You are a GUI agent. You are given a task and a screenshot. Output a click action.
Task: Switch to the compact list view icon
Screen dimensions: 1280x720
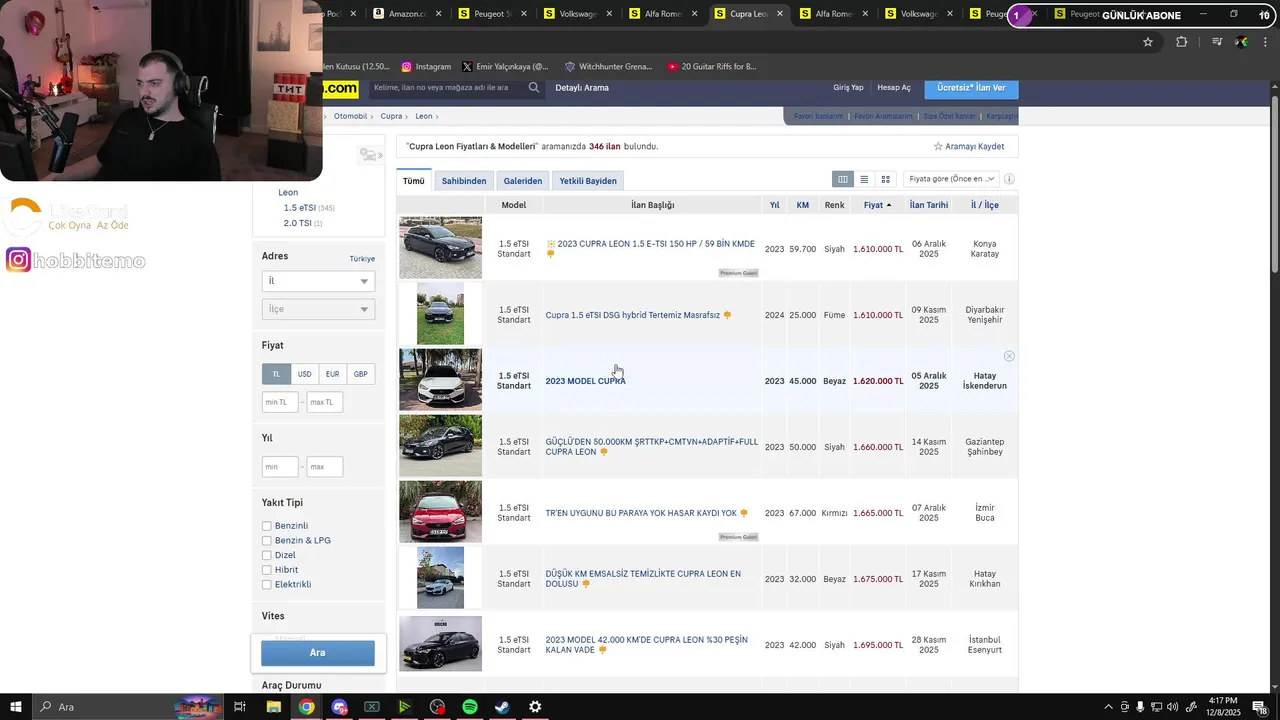pyautogui.click(x=864, y=179)
